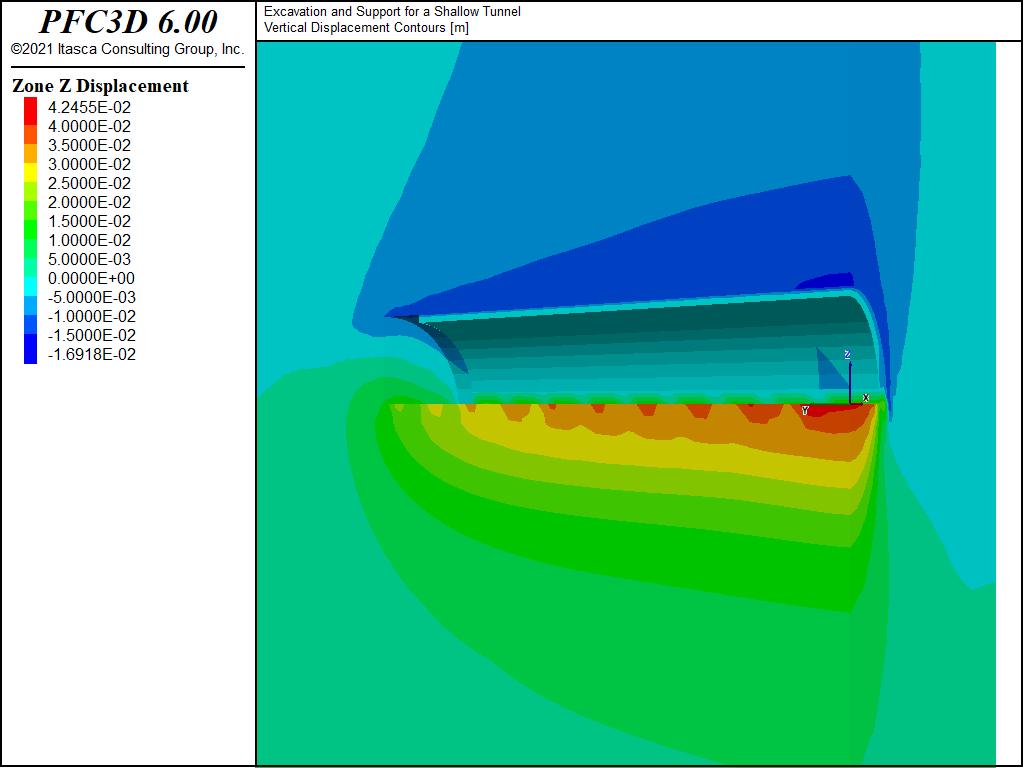Click legend value 4.2455E-02

[89, 107]
